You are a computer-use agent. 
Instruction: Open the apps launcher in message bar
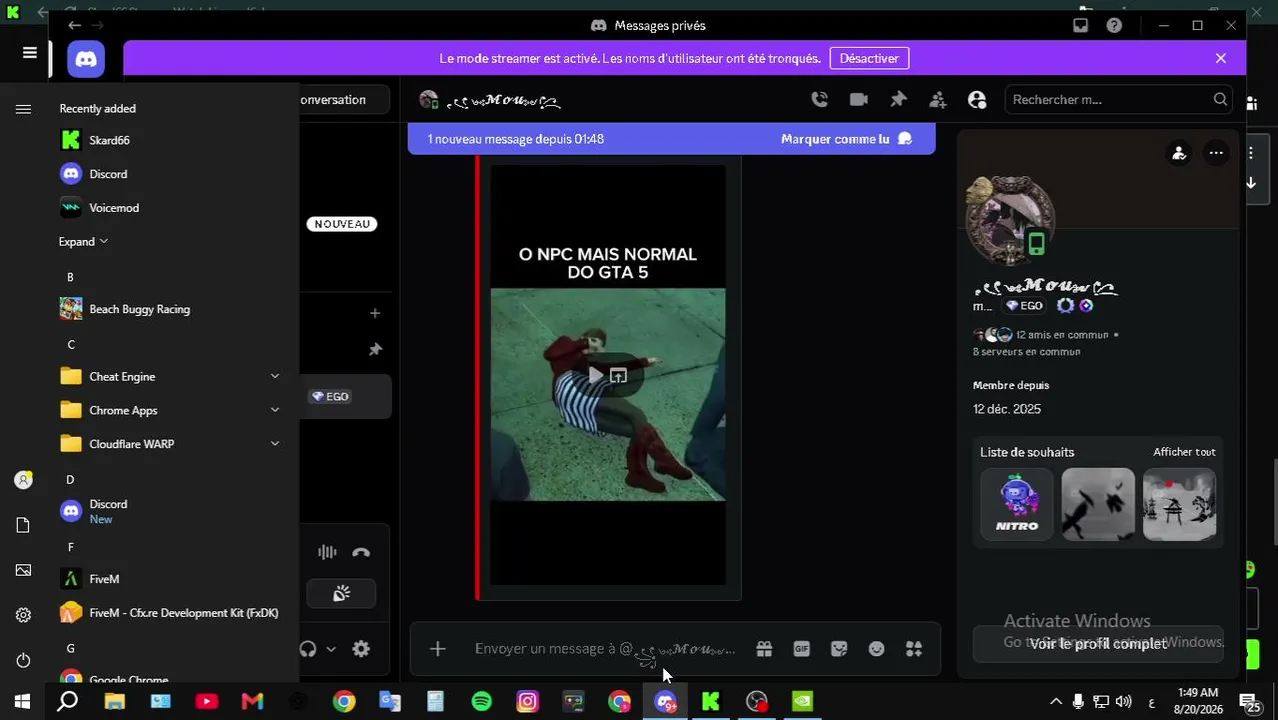914,649
